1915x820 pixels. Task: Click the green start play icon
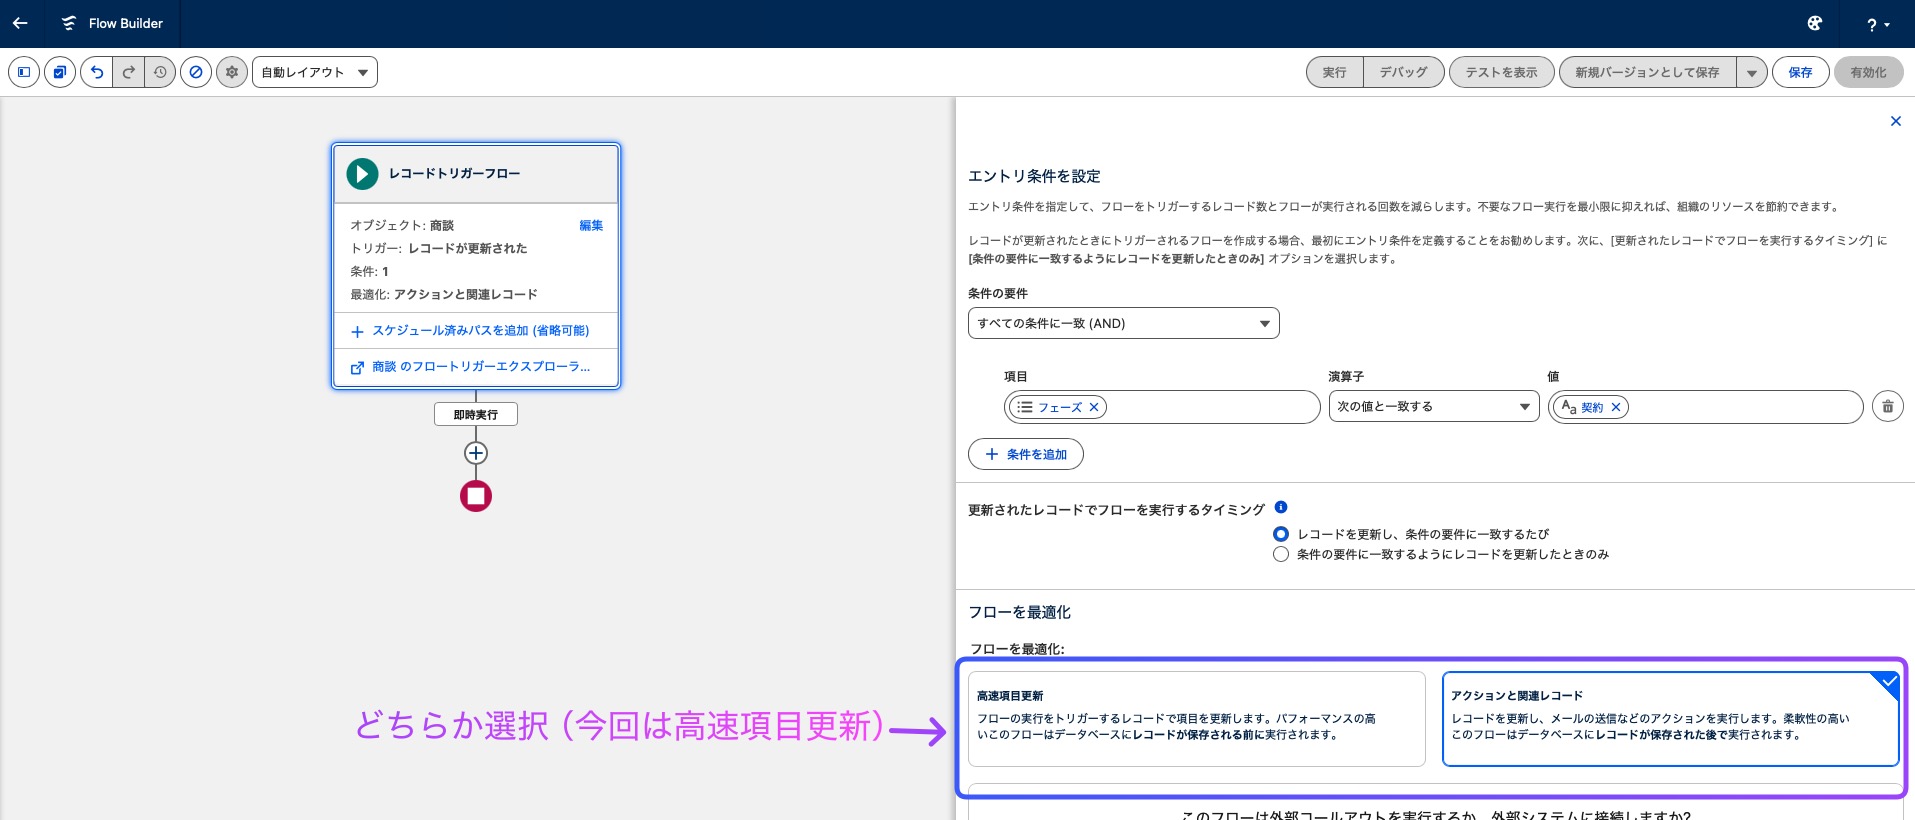362,174
